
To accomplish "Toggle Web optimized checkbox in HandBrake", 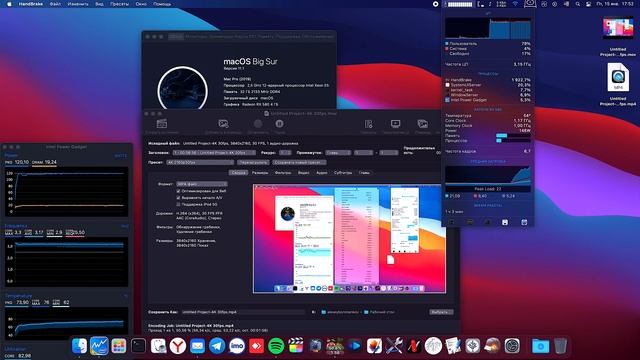I will coord(178,191).
